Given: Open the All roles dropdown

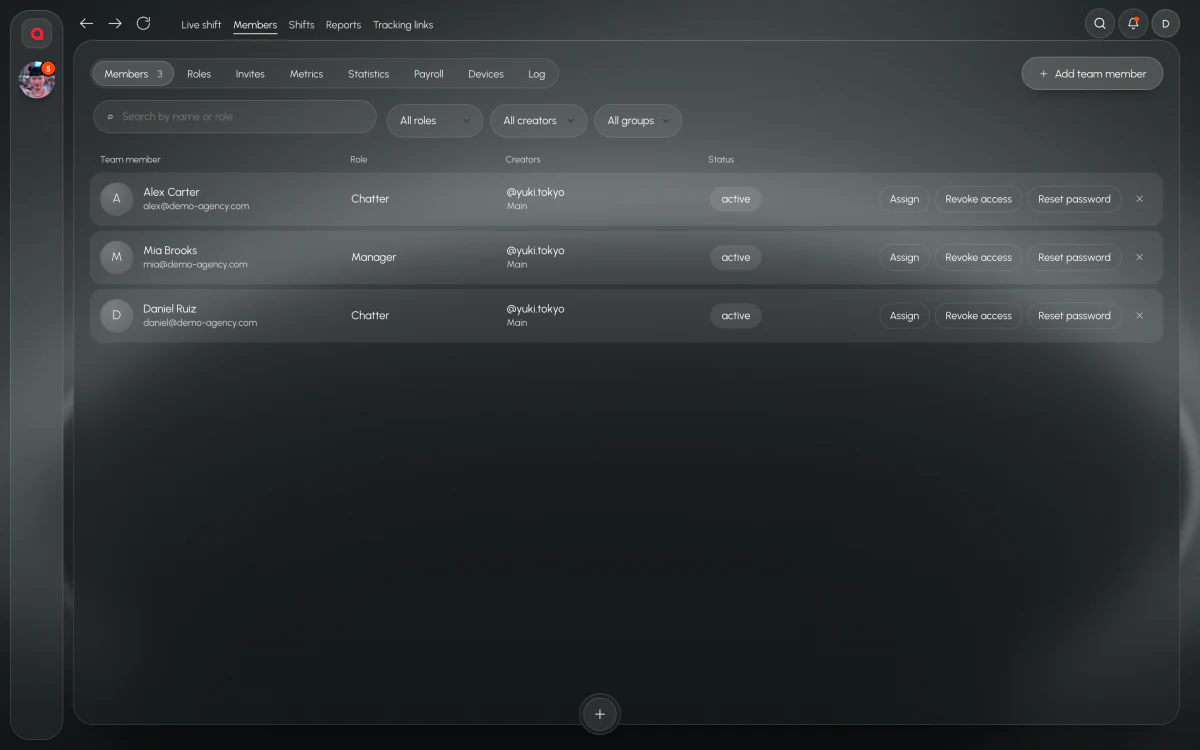Looking at the screenshot, I should [435, 121].
